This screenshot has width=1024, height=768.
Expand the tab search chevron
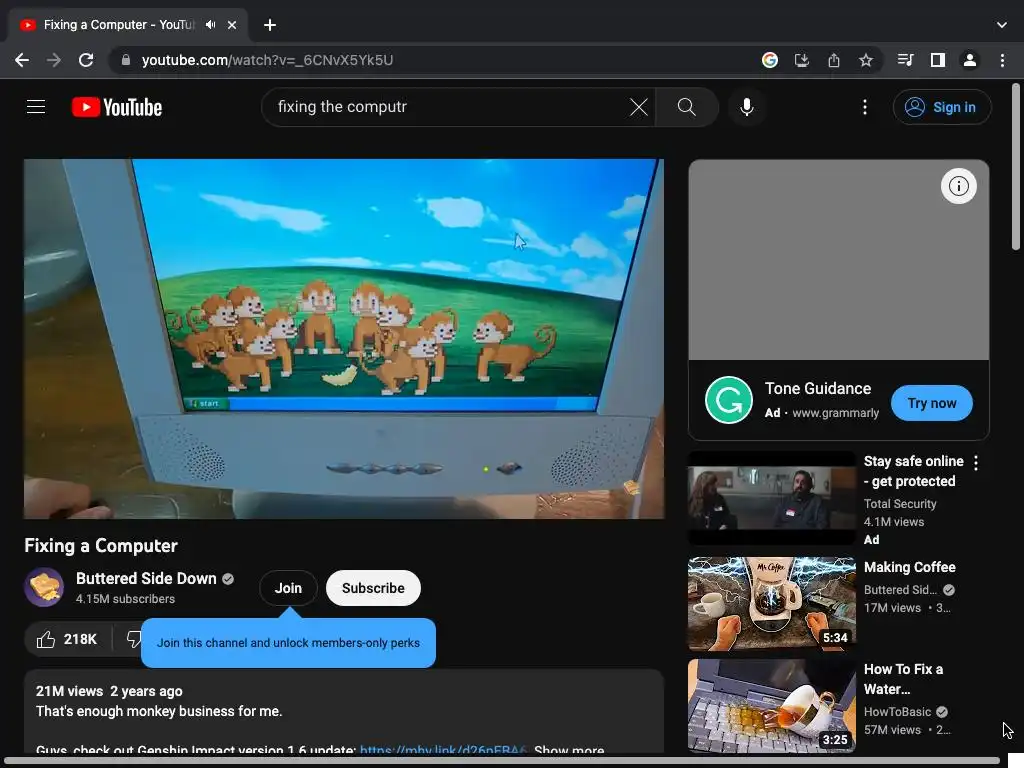click(x=1002, y=25)
